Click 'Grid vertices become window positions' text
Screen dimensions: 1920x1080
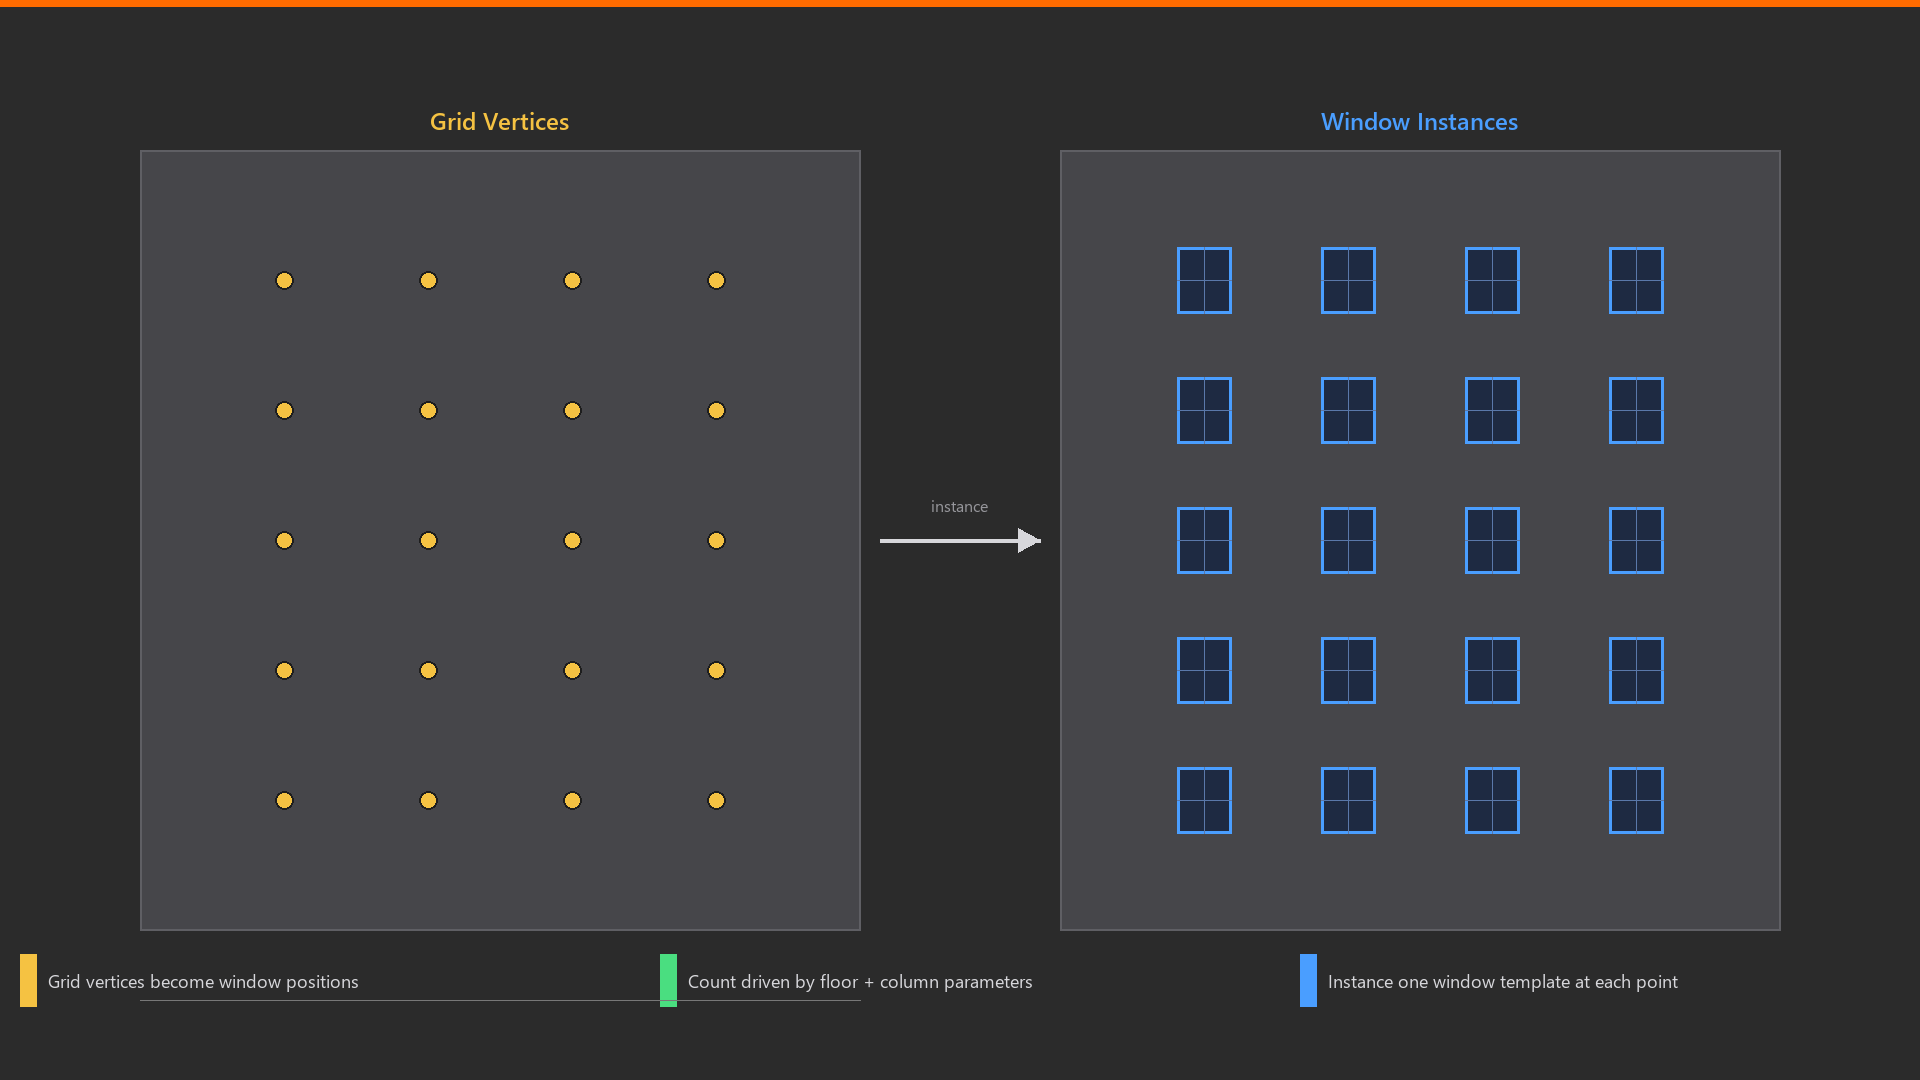pos(203,982)
